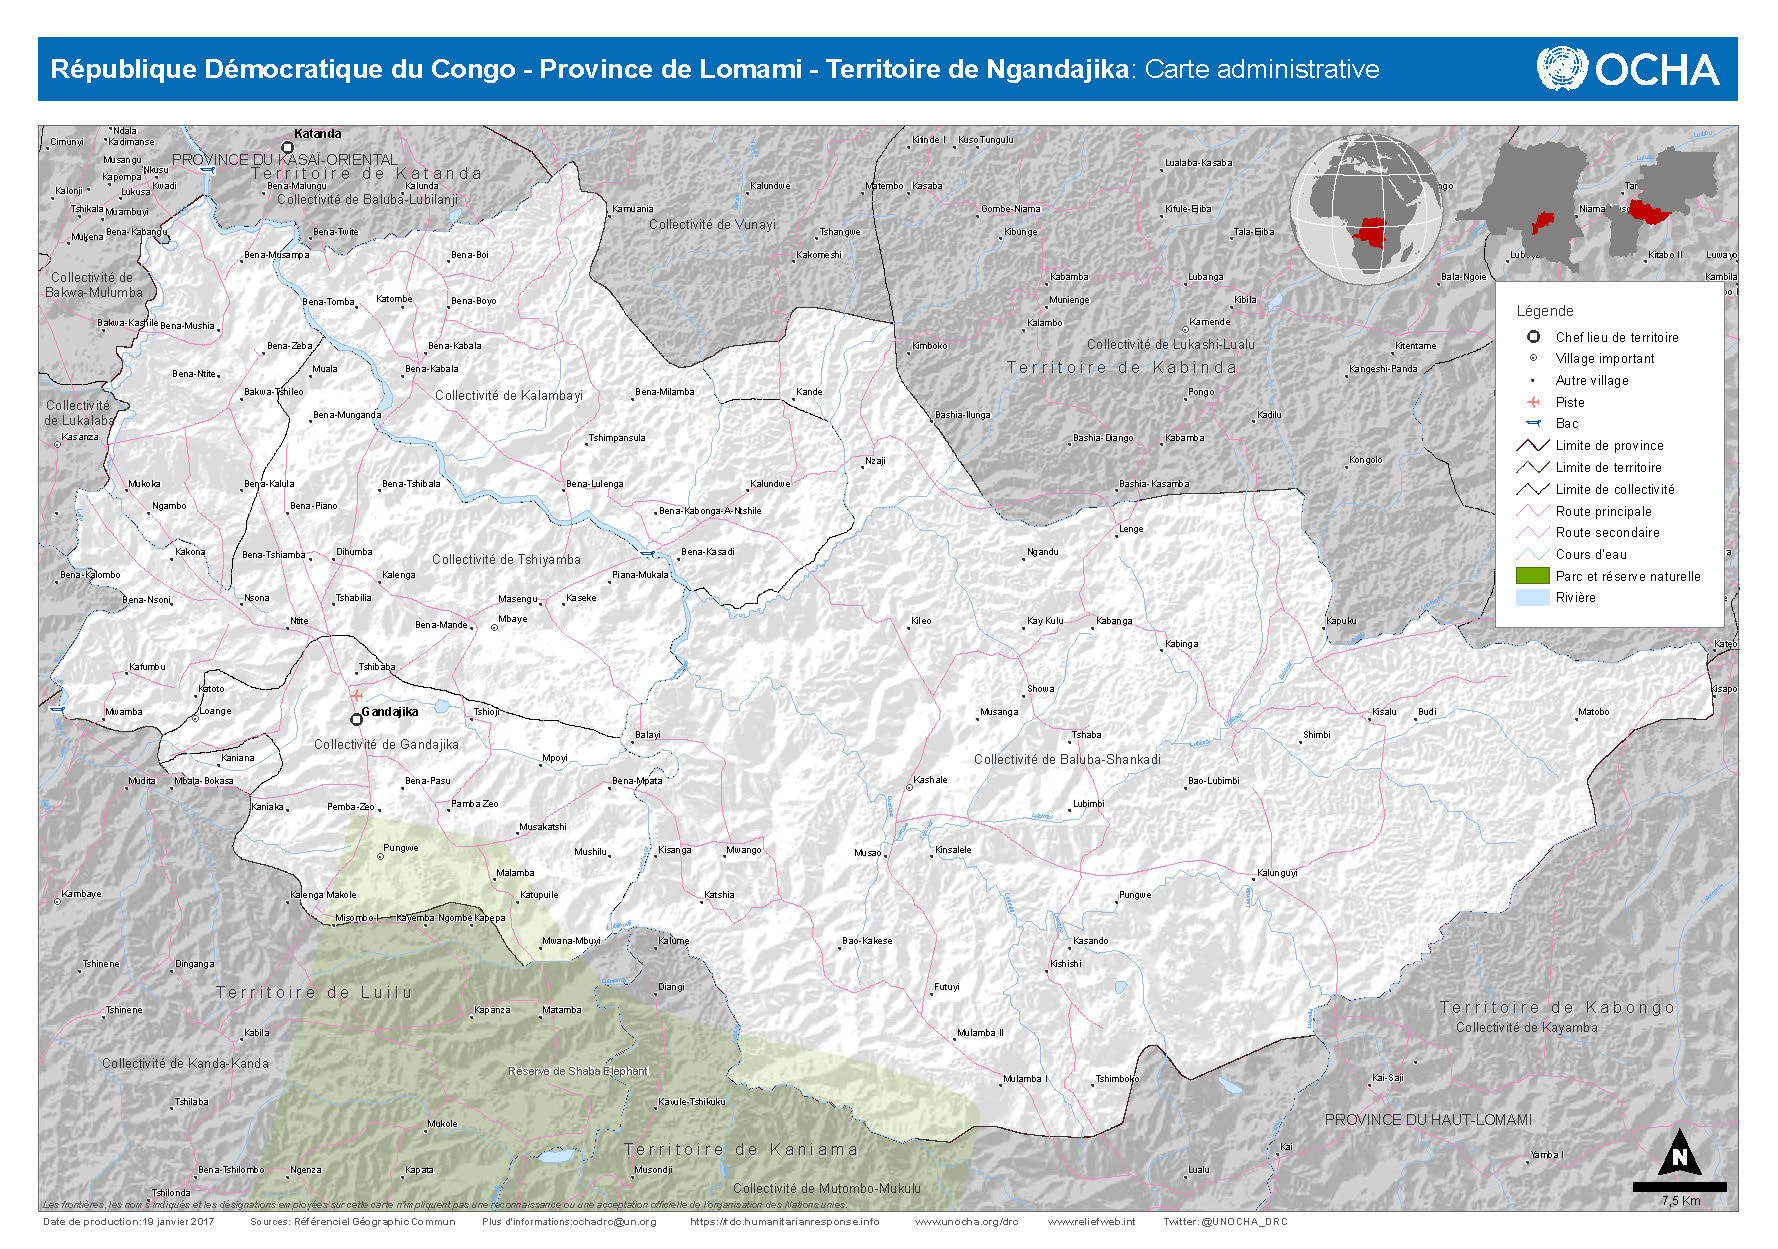Click the Village important legend symbol
The width and height of the screenshot is (1778, 1249).
[1533, 358]
